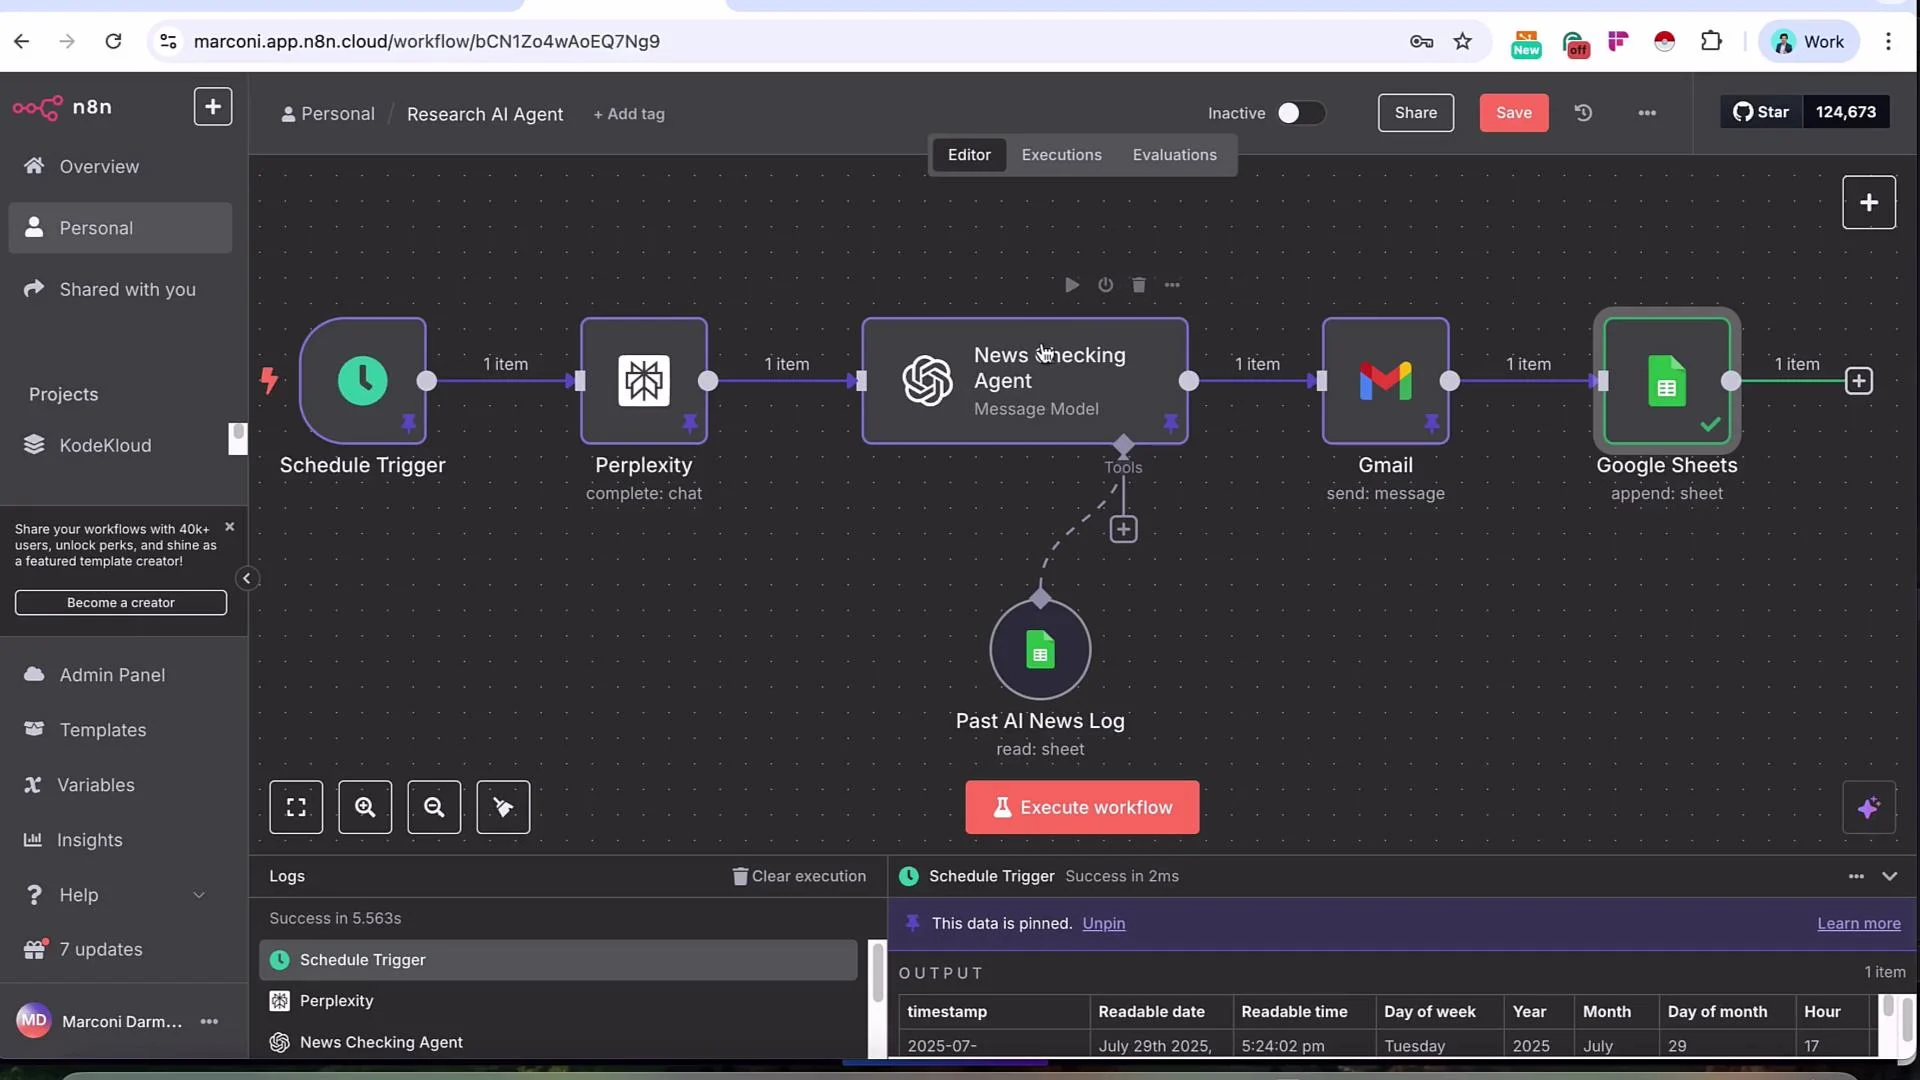
Task: Create new item with sidebar plus
Action: (x=212, y=107)
